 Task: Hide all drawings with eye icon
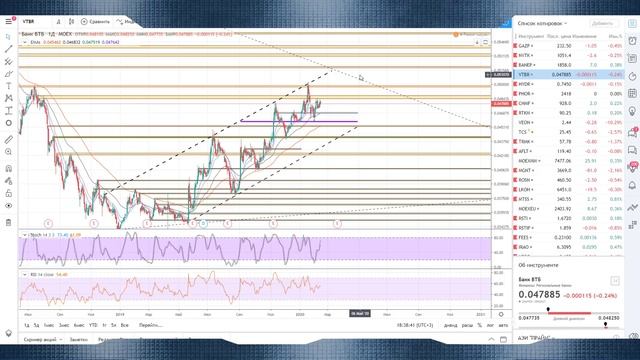(9, 206)
